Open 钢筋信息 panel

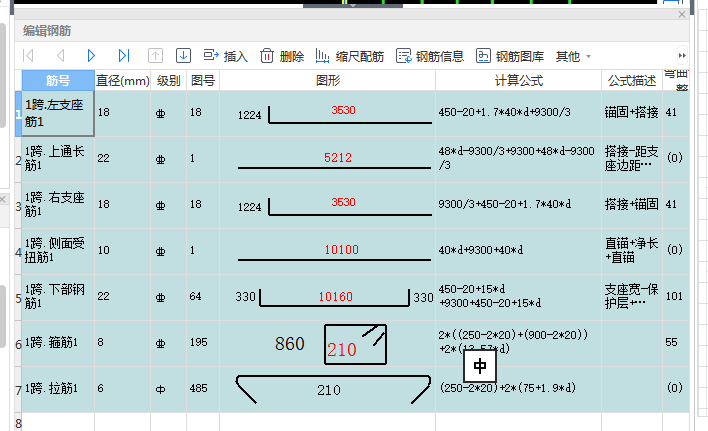pos(430,56)
